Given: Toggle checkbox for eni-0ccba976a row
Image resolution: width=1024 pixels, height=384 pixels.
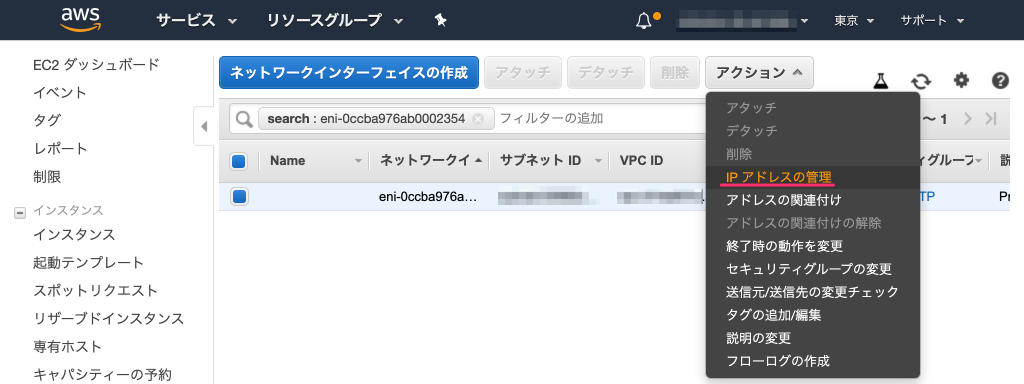Looking at the screenshot, I should coord(239,196).
